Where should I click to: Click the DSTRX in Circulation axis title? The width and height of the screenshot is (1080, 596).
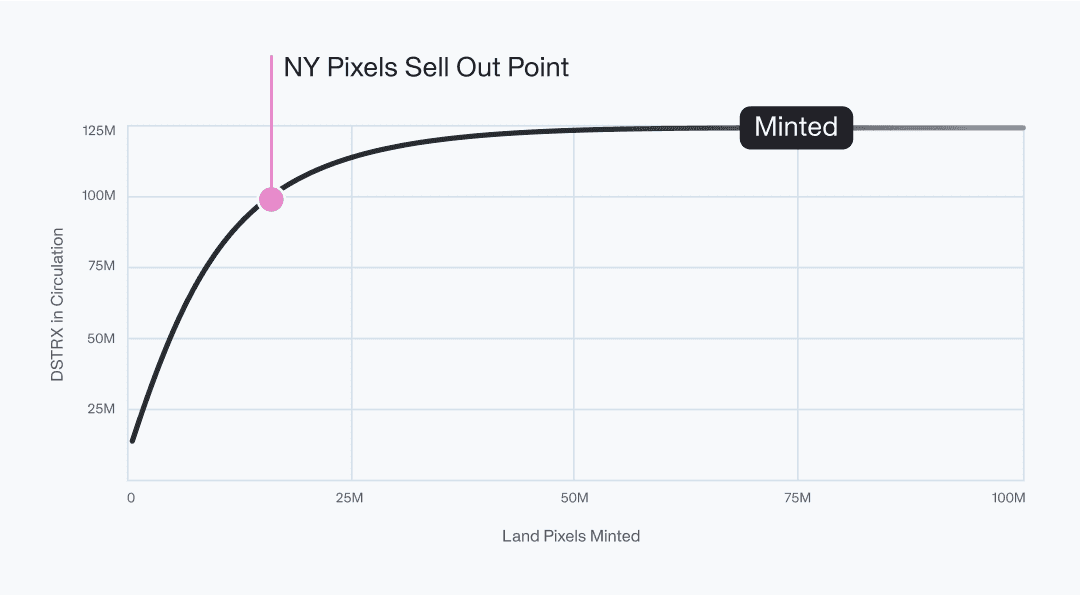pos(57,305)
